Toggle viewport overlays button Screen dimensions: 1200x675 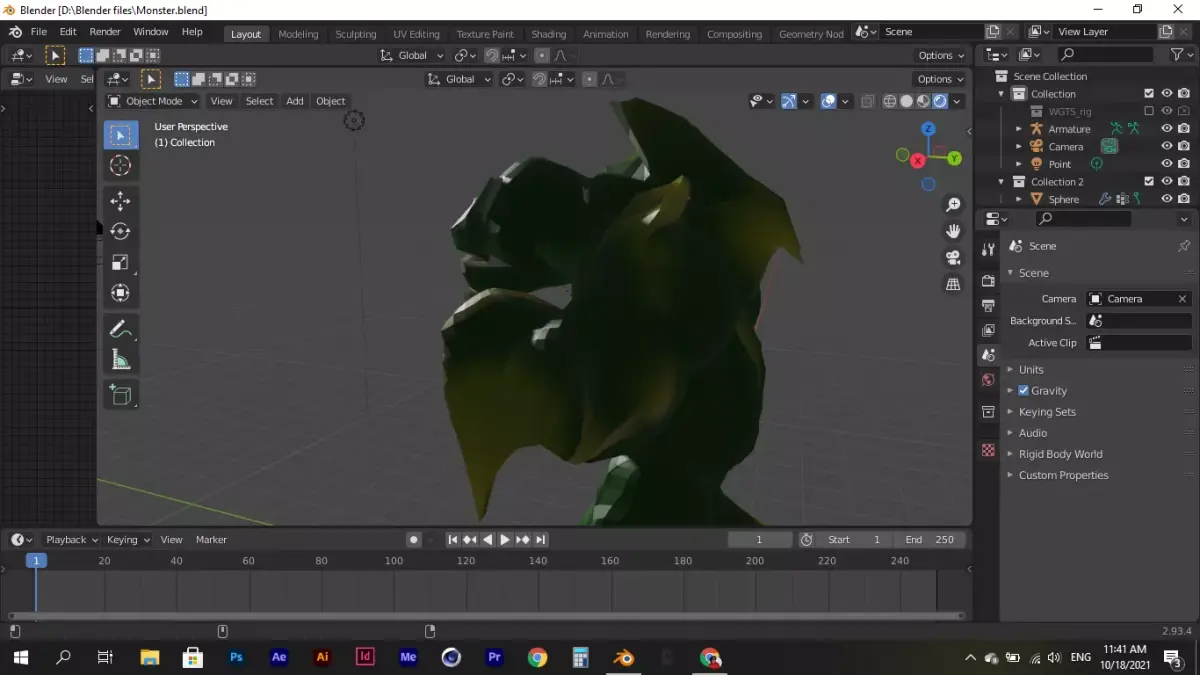[828, 101]
